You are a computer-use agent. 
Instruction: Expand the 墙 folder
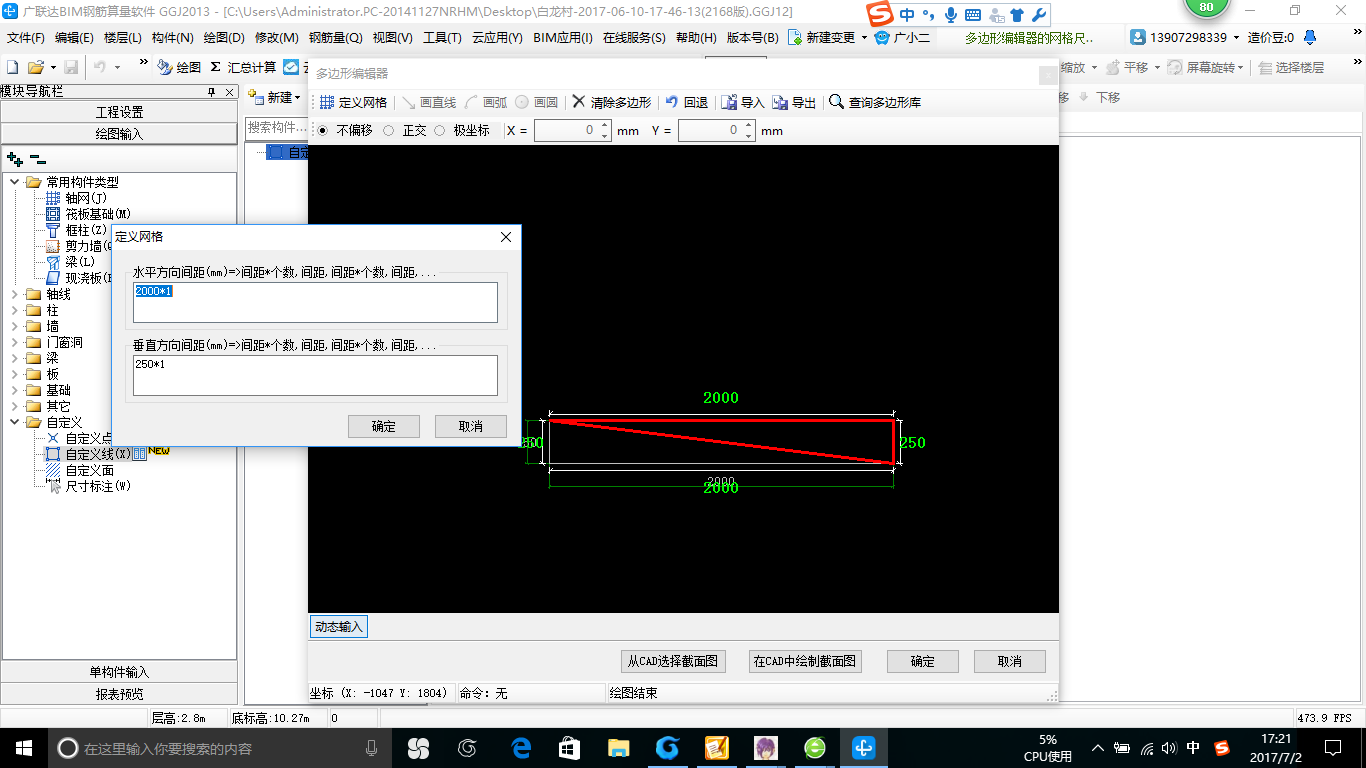tap(15, 326)
